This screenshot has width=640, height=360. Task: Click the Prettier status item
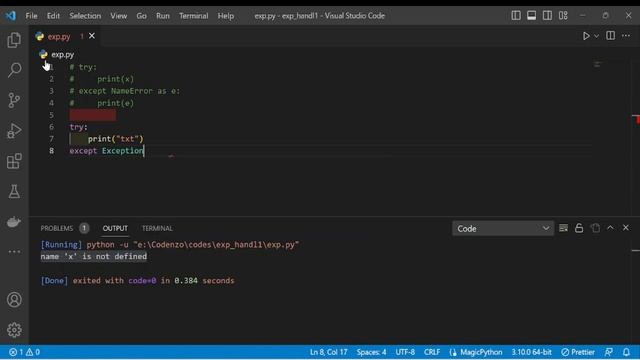coord(578,352)
